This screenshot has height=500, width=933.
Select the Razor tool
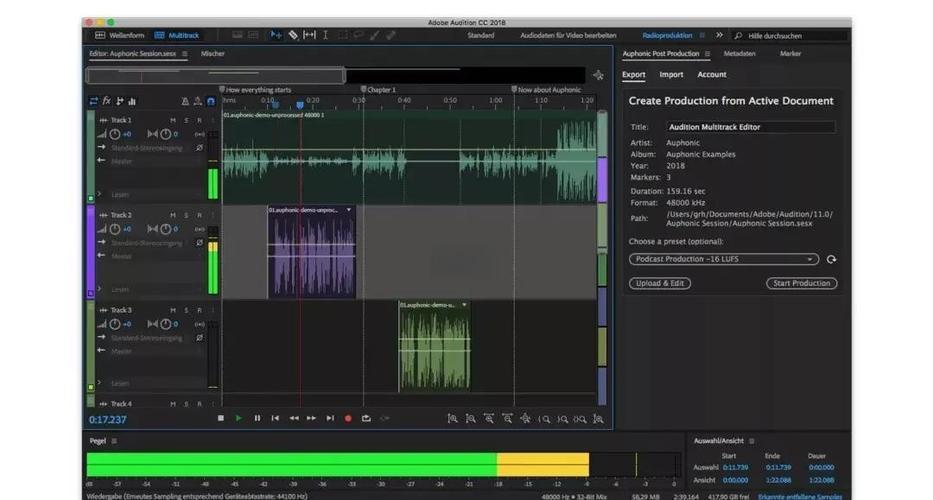click(293, 35)
